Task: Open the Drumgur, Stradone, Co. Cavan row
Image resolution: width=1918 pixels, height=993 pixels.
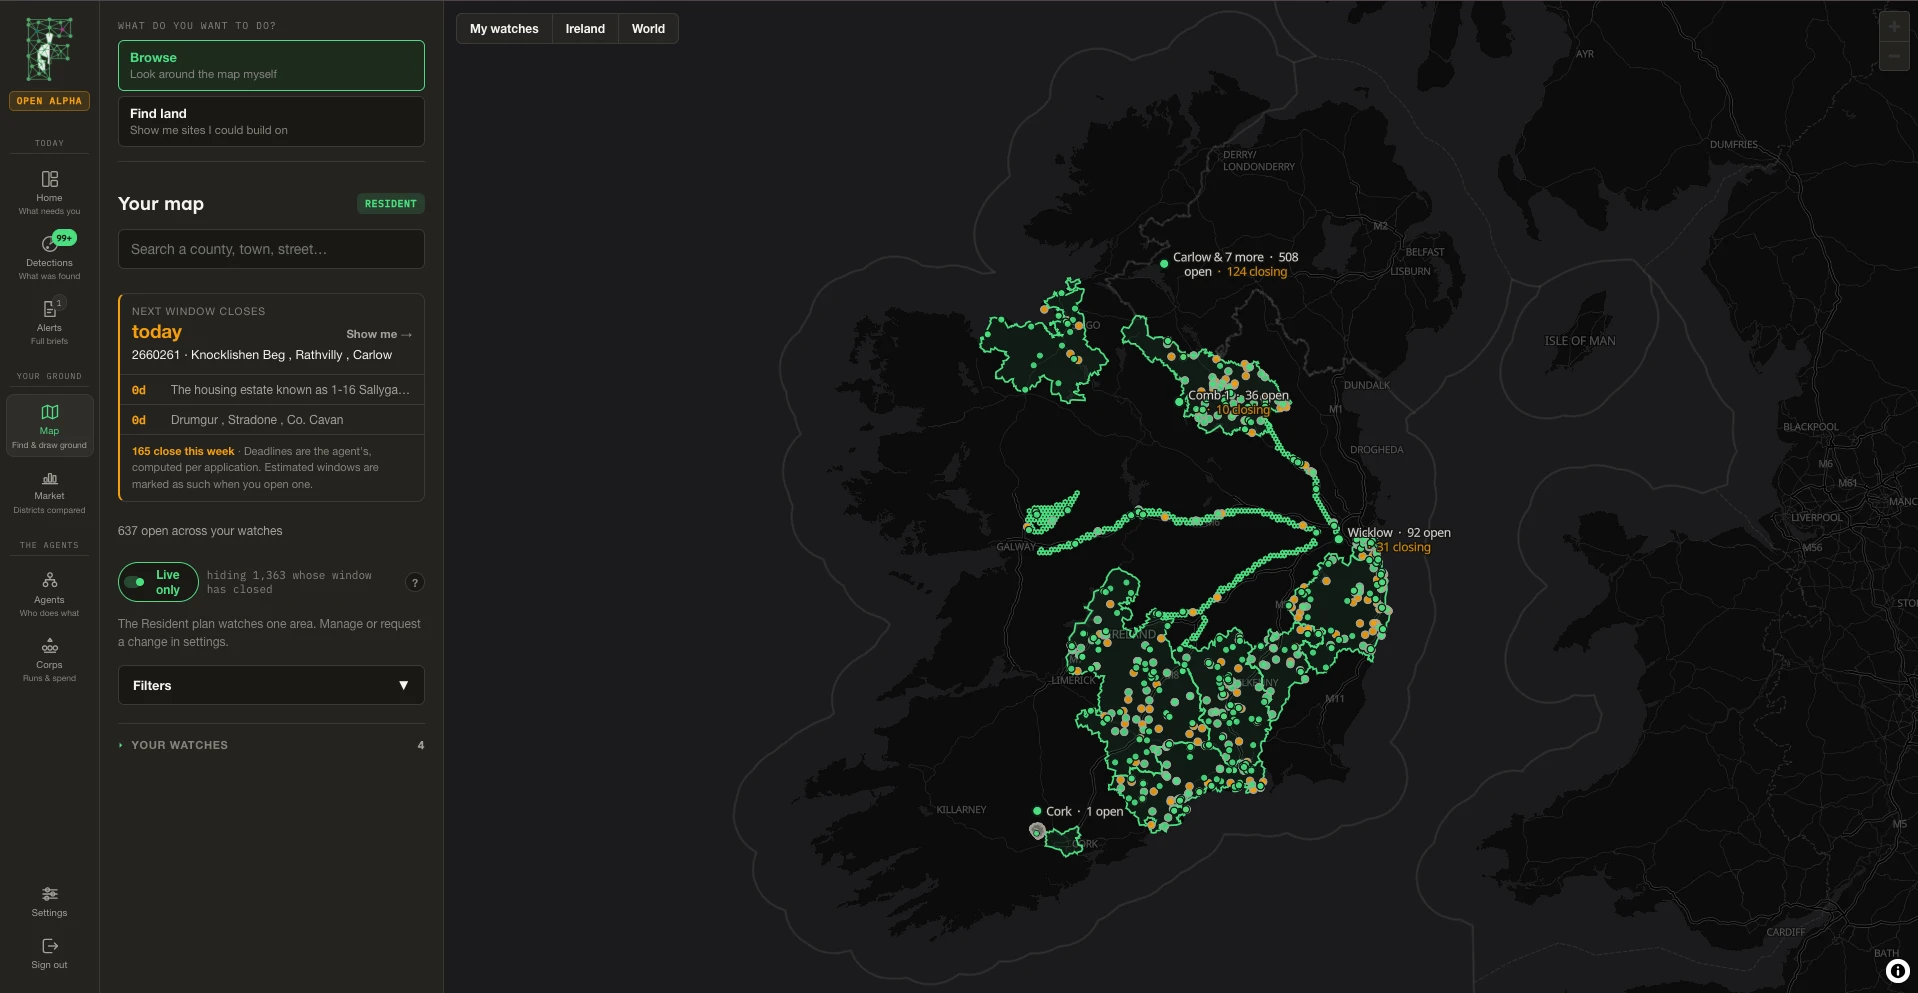Action: (271, 420)
